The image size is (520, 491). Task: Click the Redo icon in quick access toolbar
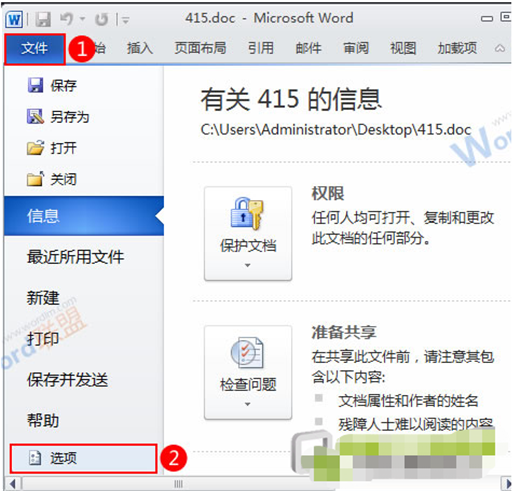[102, 19]
